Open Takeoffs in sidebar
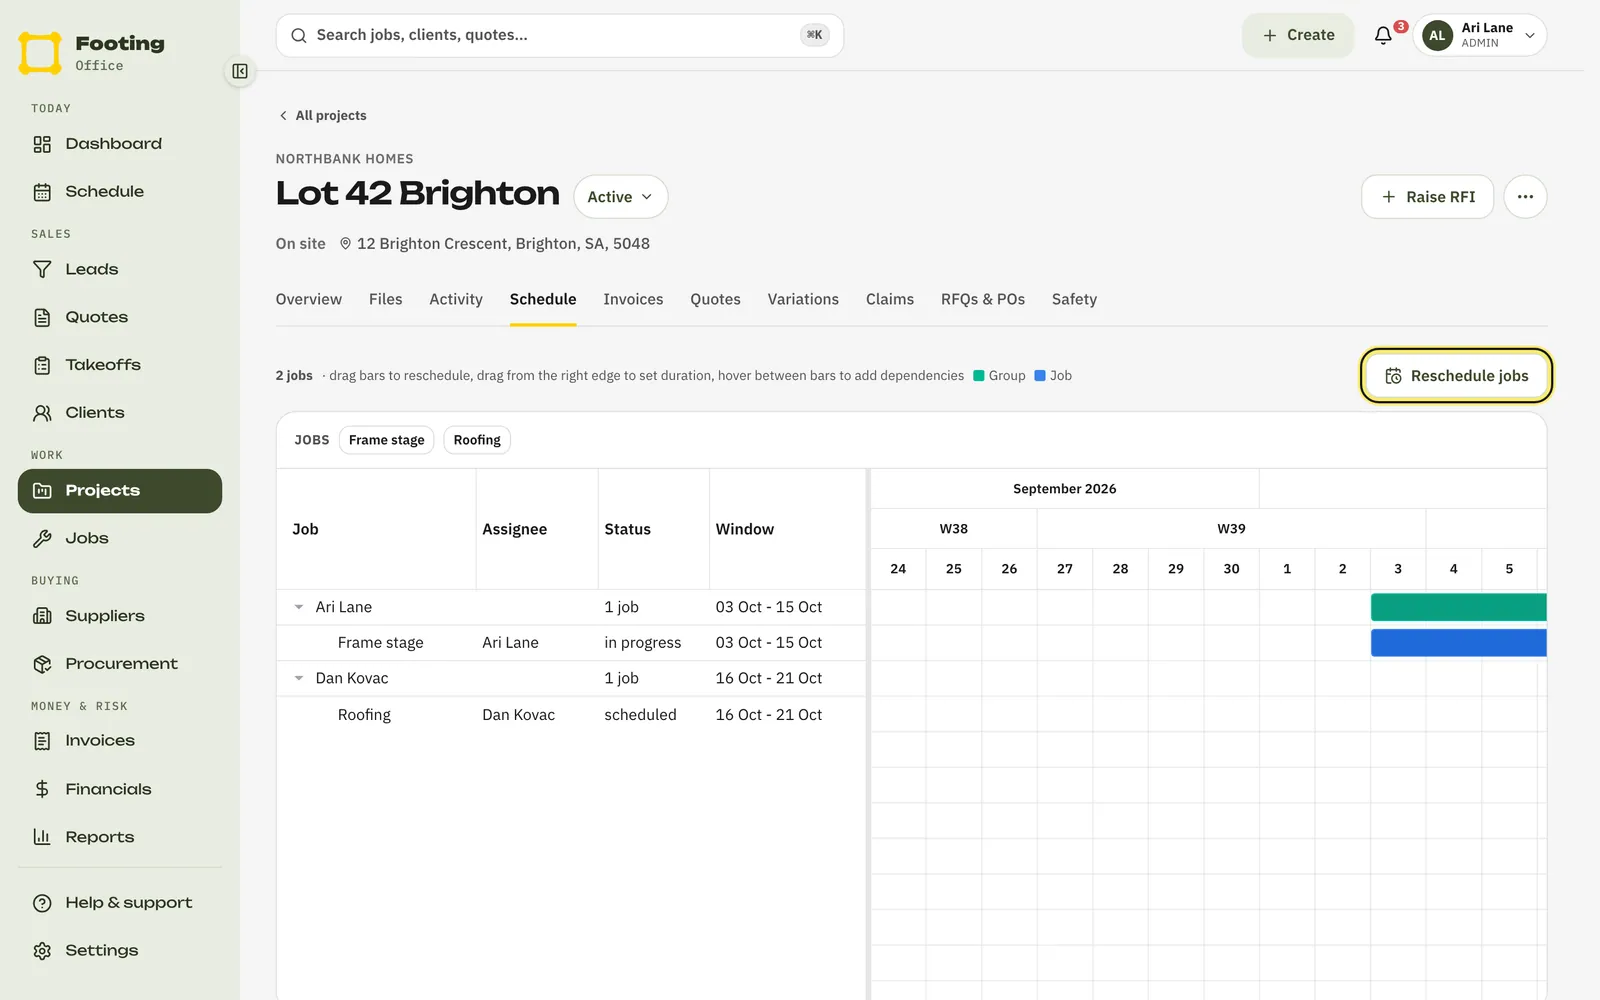 [x=120, y=365]
